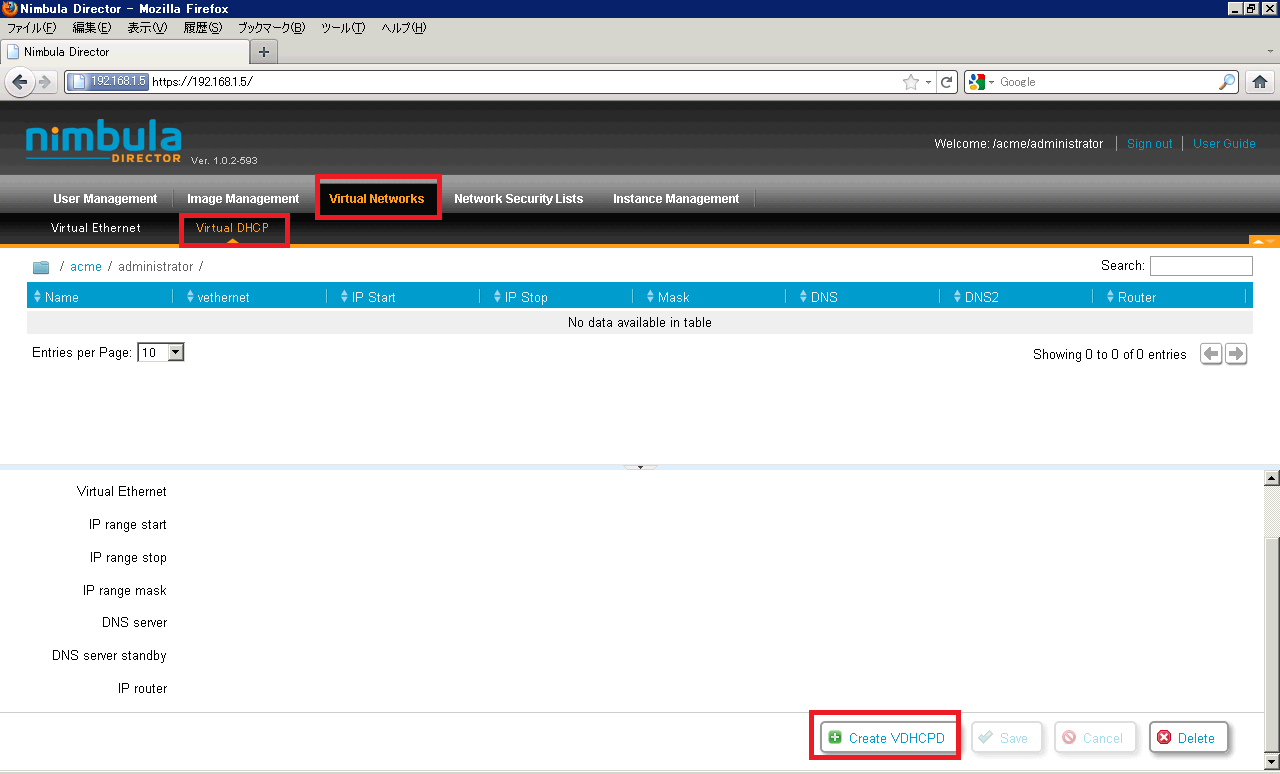Select the Virtual Networks tab
Screen dimensions: 1280x774
coord(377,199)
